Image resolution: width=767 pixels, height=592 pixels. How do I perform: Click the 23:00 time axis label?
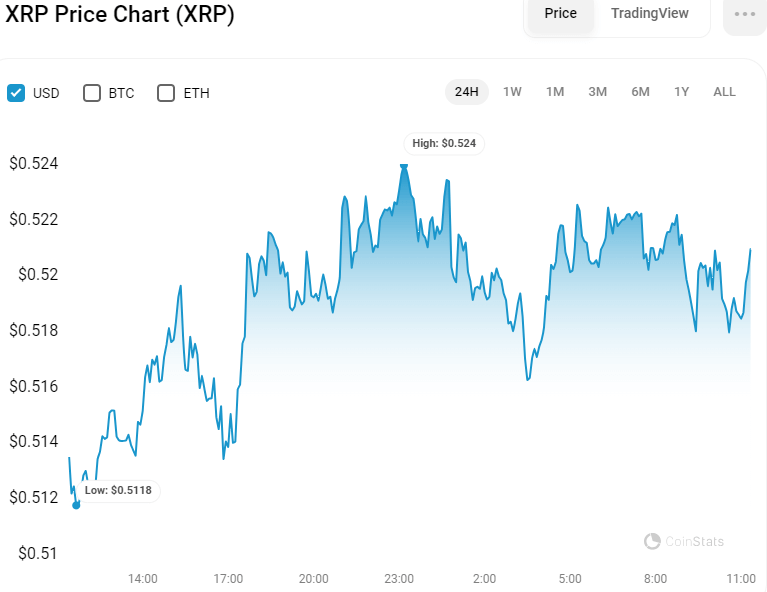pyautogui.click(x=399, y=578)
